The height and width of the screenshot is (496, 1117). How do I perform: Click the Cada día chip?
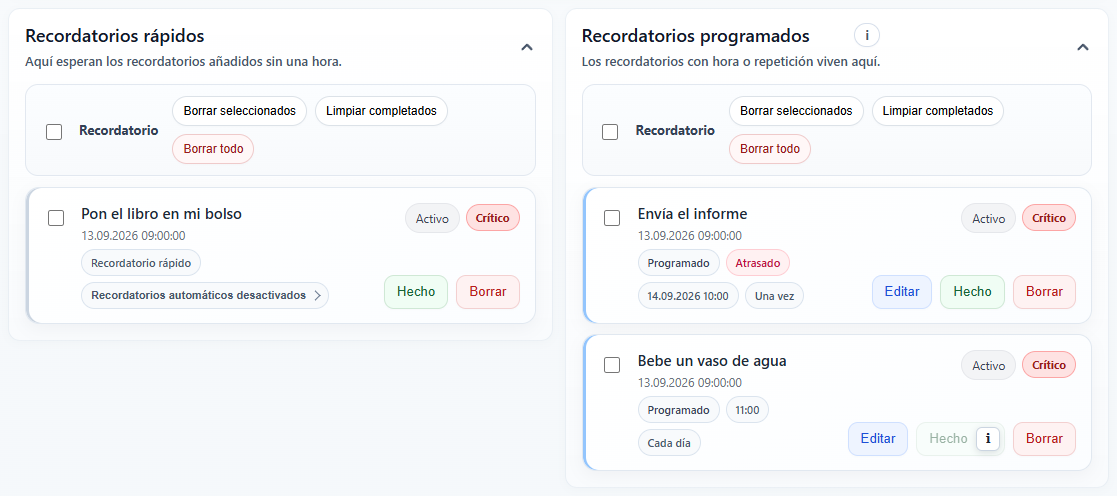(669, 443)
